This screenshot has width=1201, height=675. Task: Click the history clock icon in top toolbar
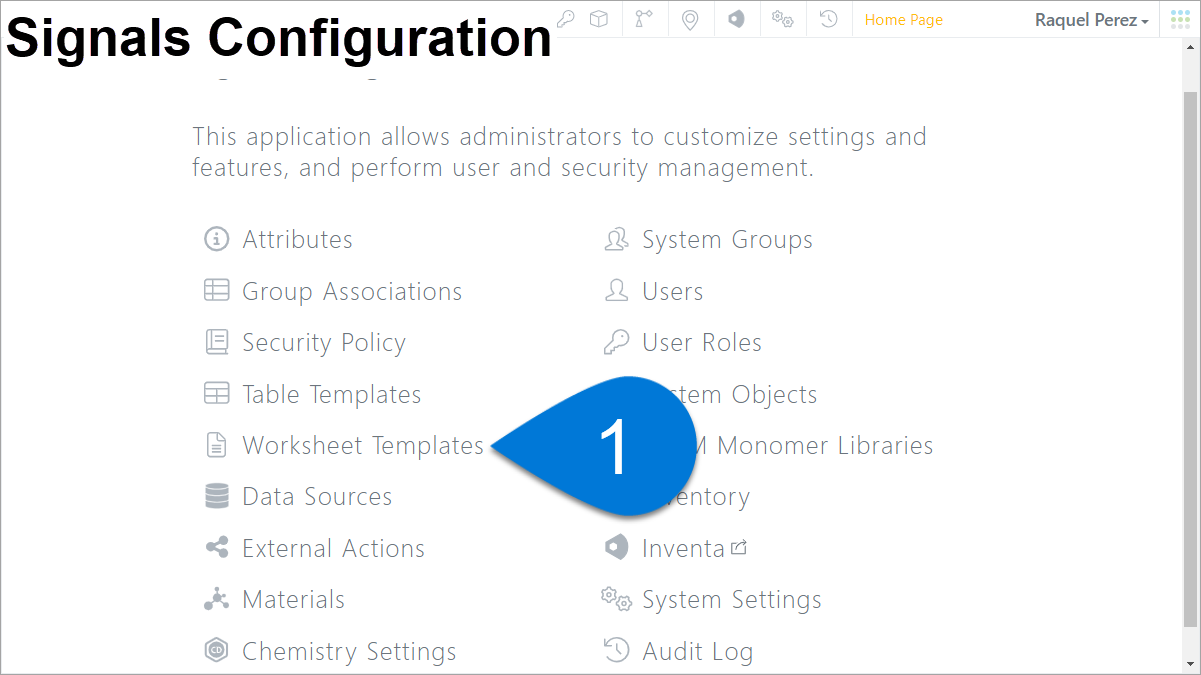click(828, 19)
